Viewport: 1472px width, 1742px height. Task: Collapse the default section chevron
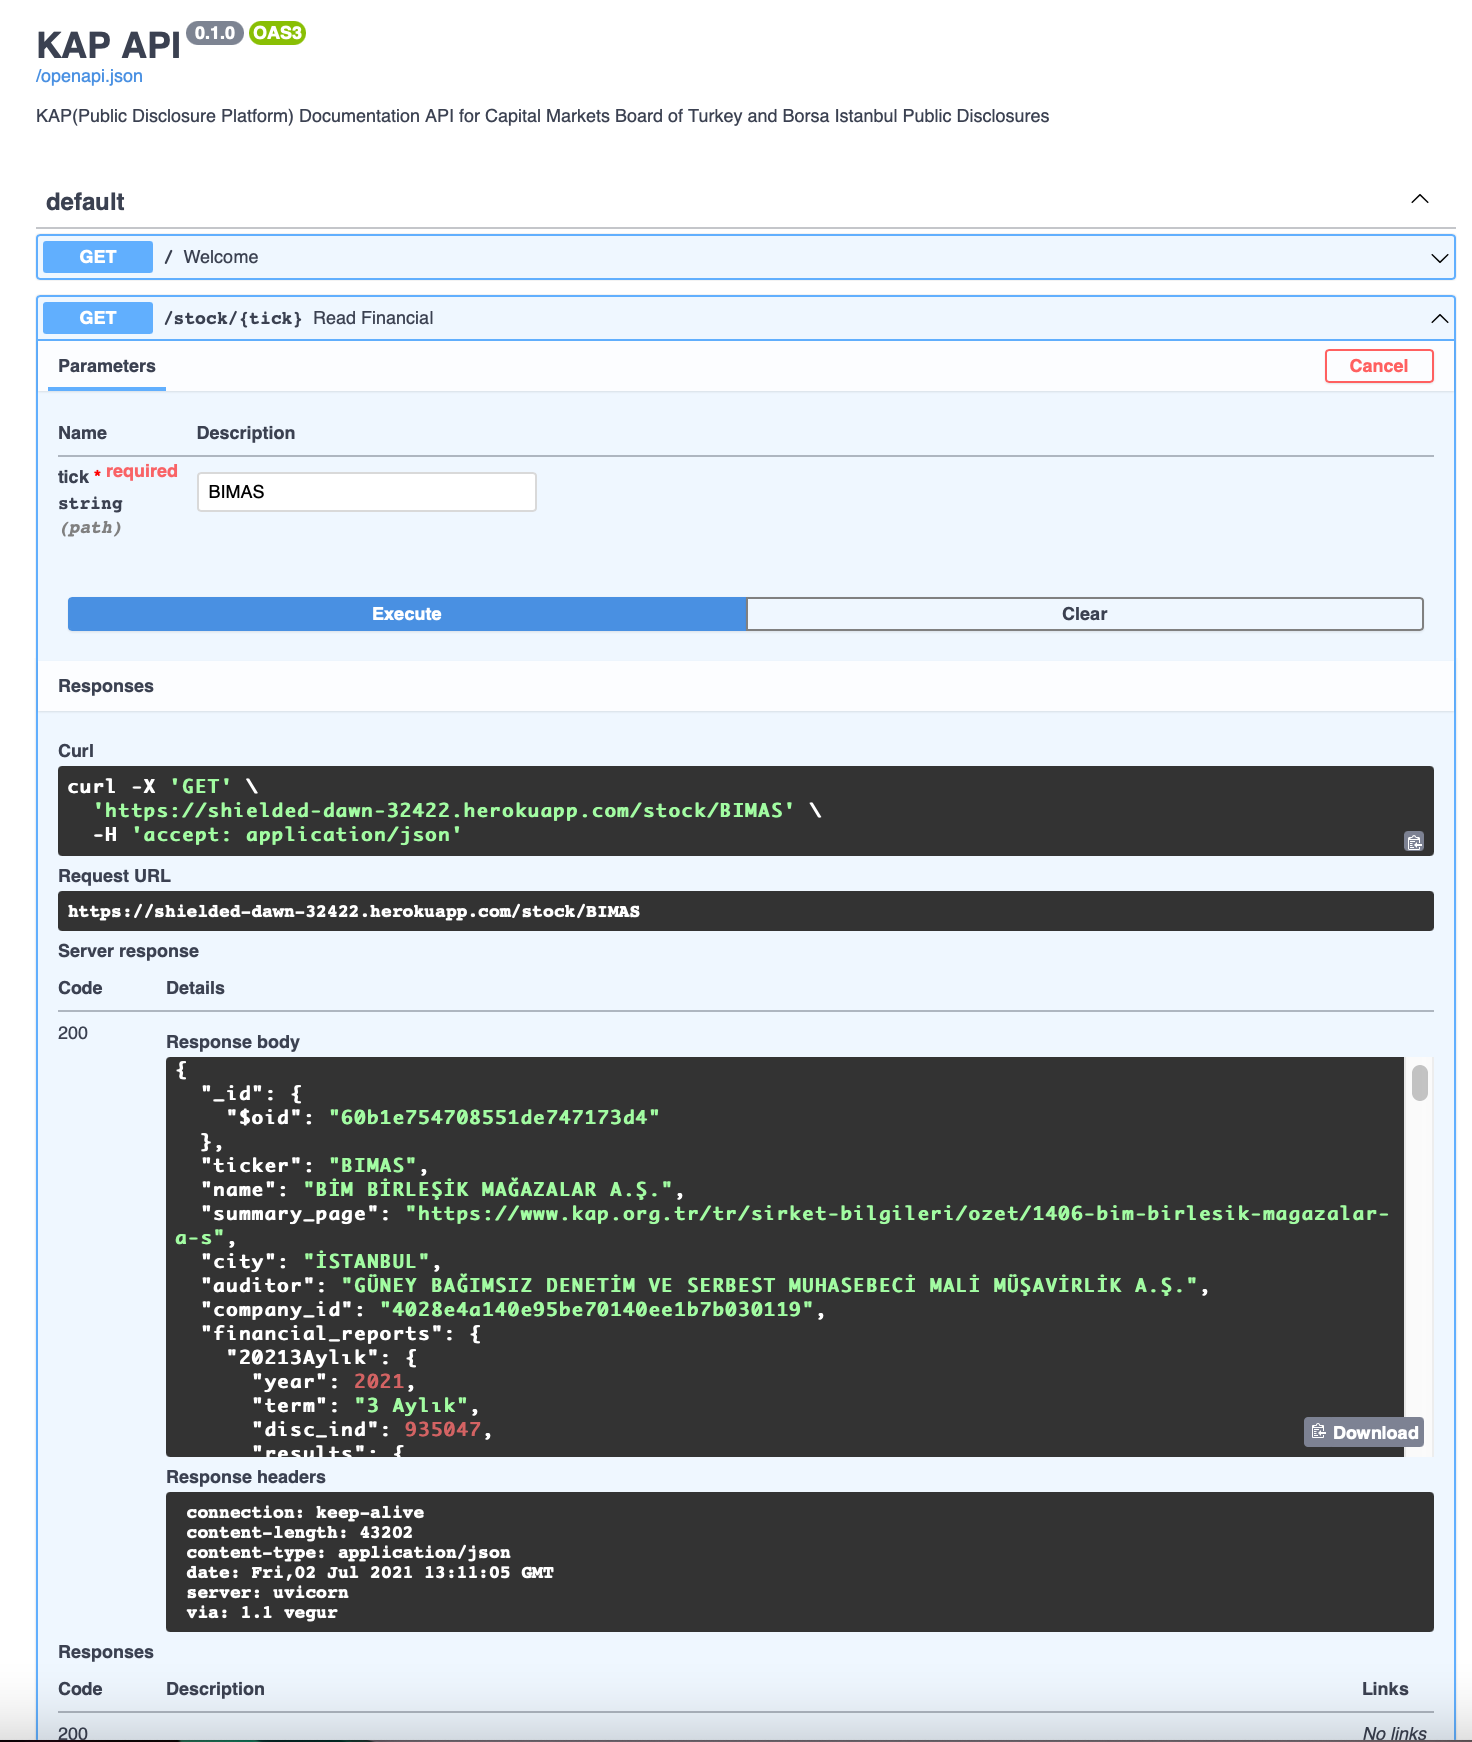(x=1419, y=199)
